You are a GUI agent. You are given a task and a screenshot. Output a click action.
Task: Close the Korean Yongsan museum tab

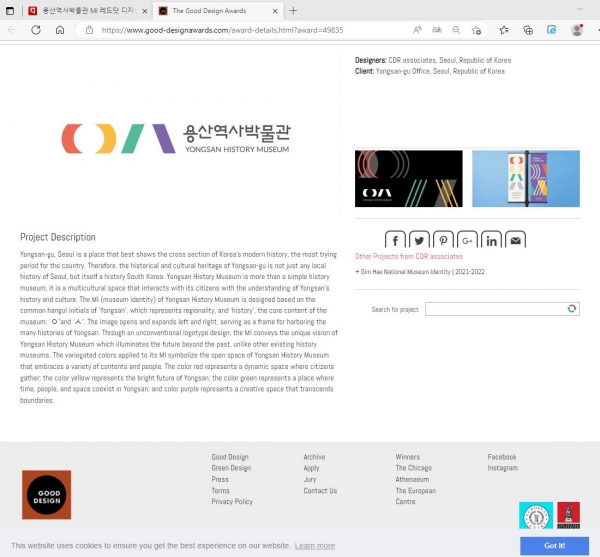(x=145, y=11)
